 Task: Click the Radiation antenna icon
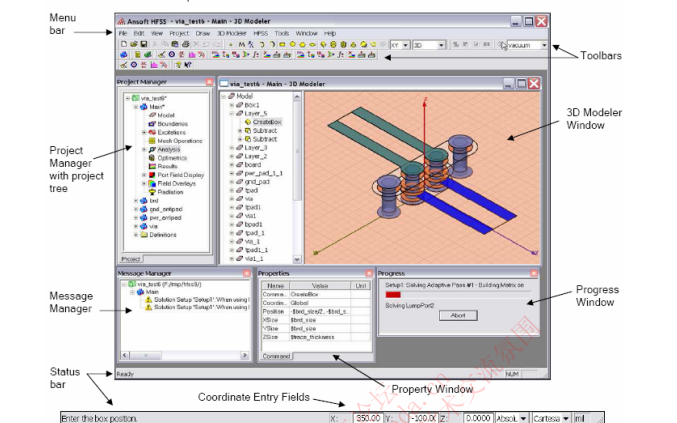pos(152,192)
